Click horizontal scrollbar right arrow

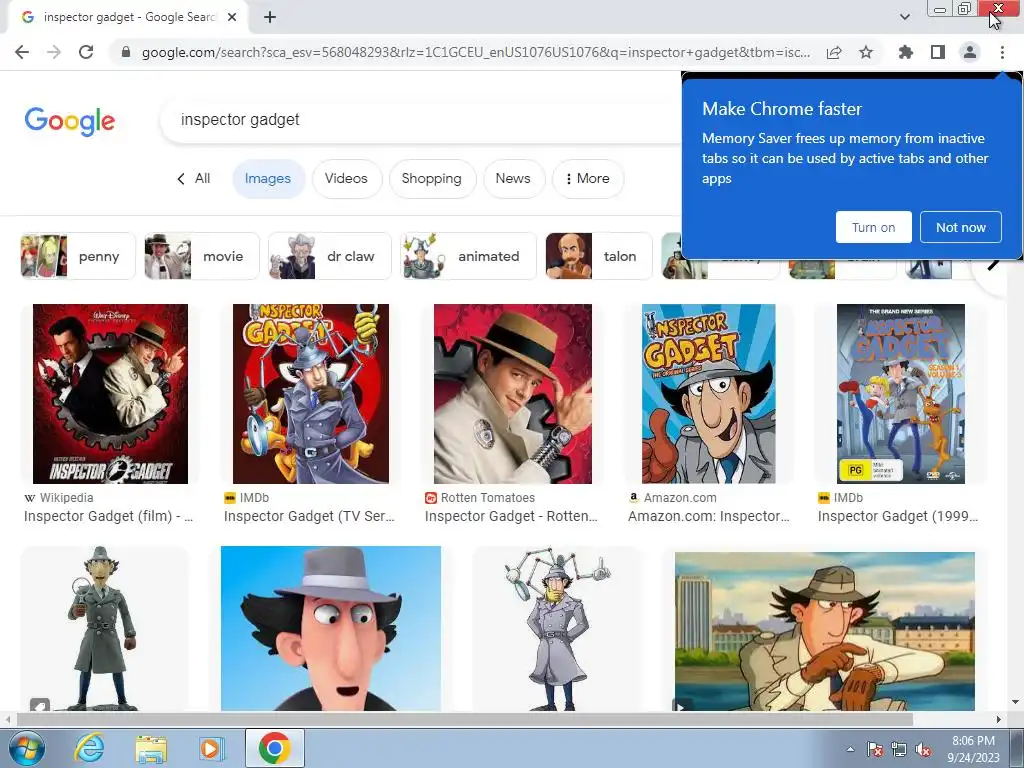(x=999, y=719)
